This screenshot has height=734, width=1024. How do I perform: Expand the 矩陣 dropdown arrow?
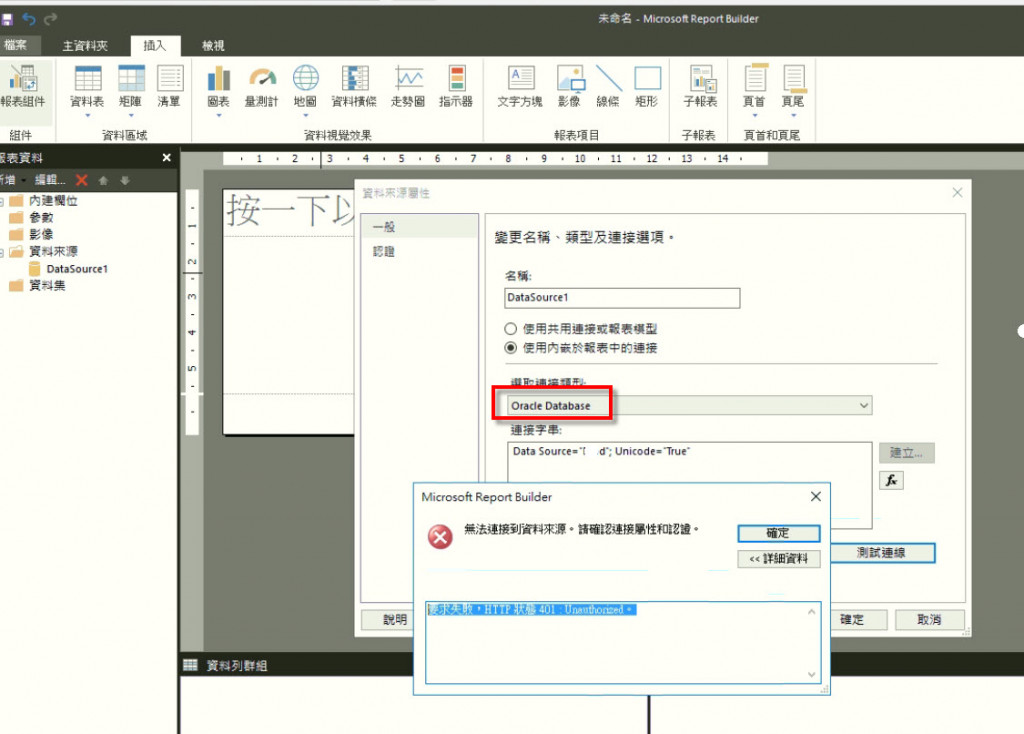pos(131,116)
